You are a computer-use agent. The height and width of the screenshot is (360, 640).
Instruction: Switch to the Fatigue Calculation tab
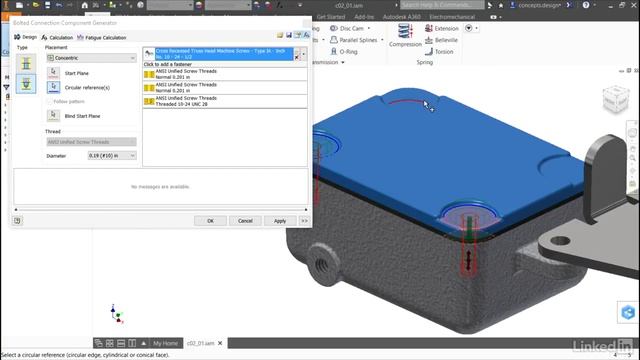pyautogui.click(x=102, y=38)
